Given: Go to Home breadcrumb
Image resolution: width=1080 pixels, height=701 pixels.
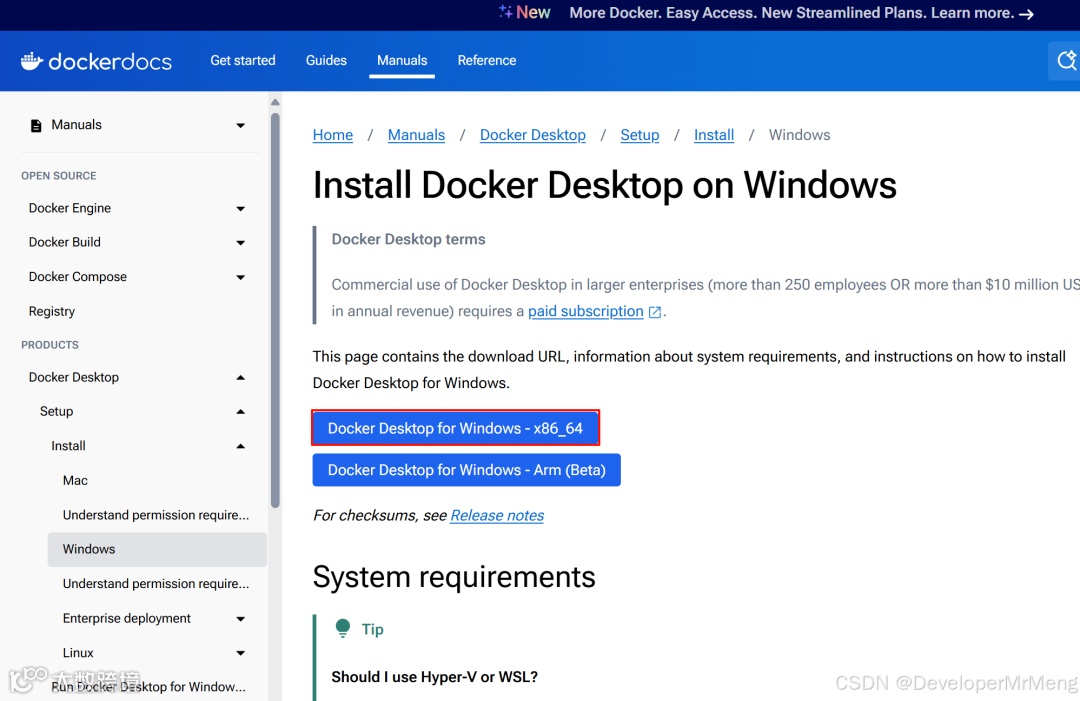Looking at the screenshot, I should click(x=333, y=135).
